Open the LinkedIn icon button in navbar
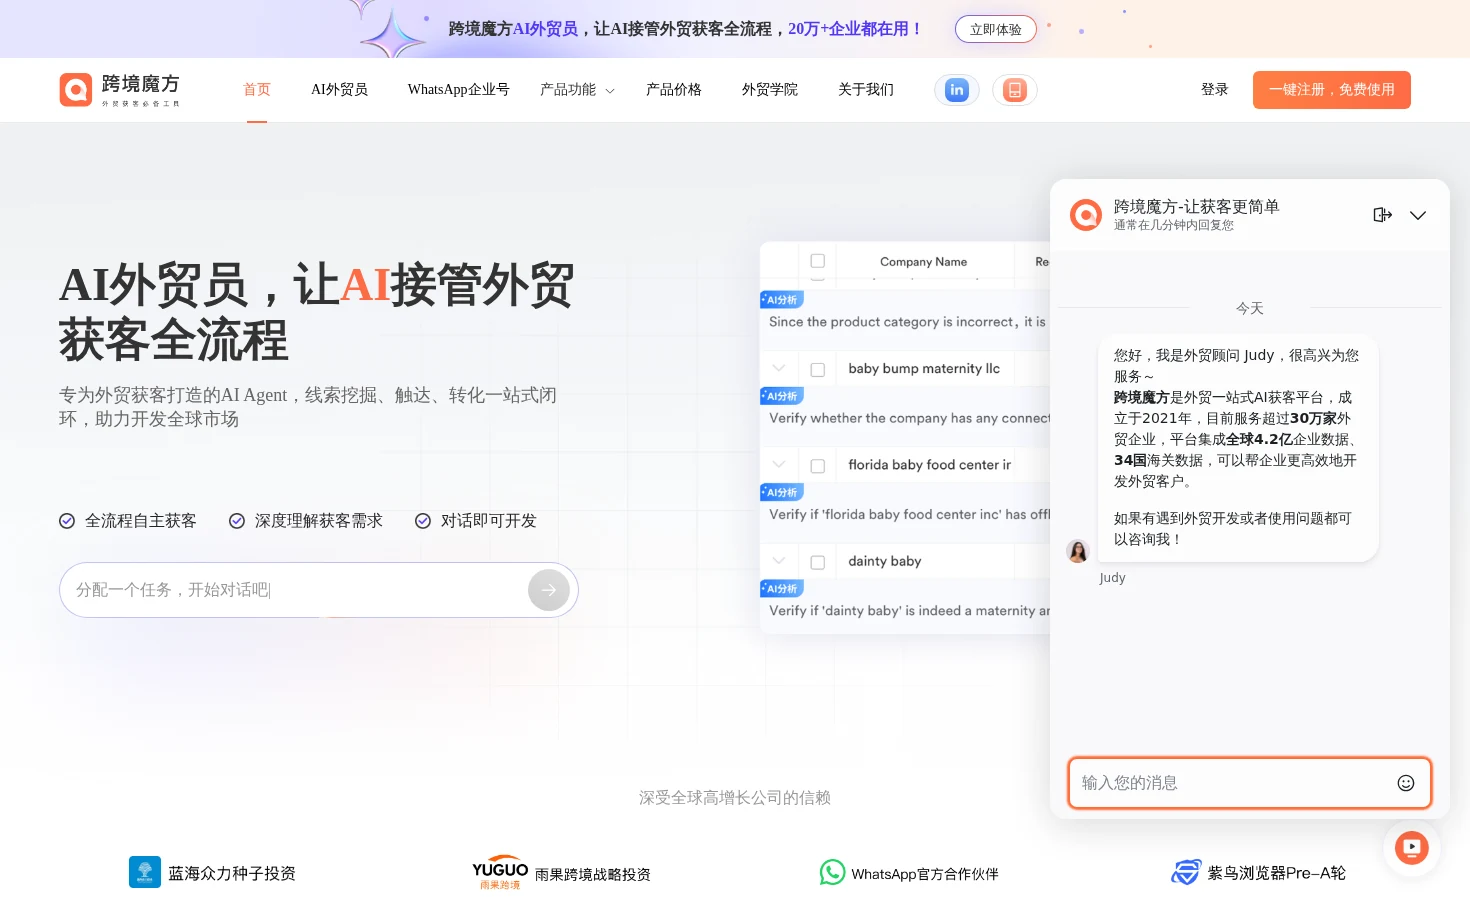The width and height of the screenshot is (1470, 923). point(957,90)
